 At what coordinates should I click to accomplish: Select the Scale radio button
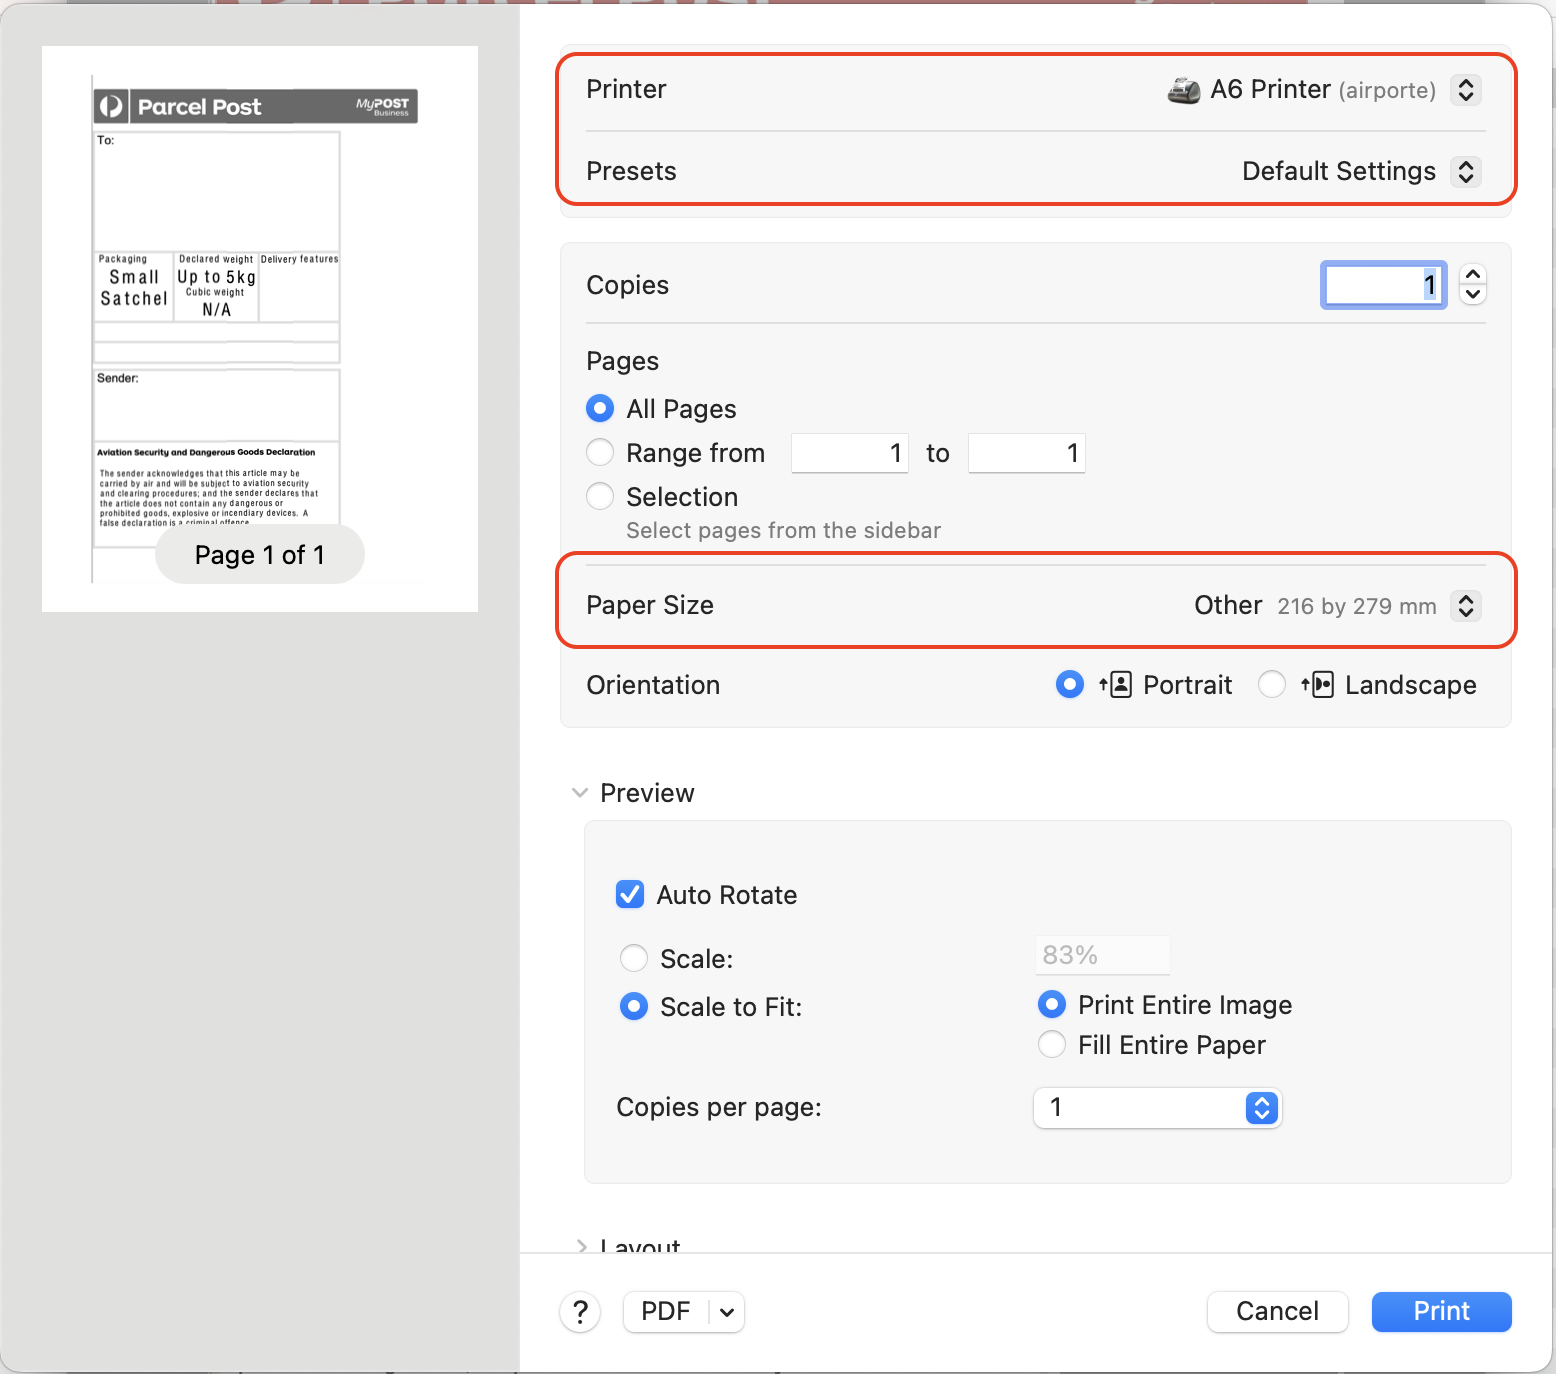tap(634, 958)
